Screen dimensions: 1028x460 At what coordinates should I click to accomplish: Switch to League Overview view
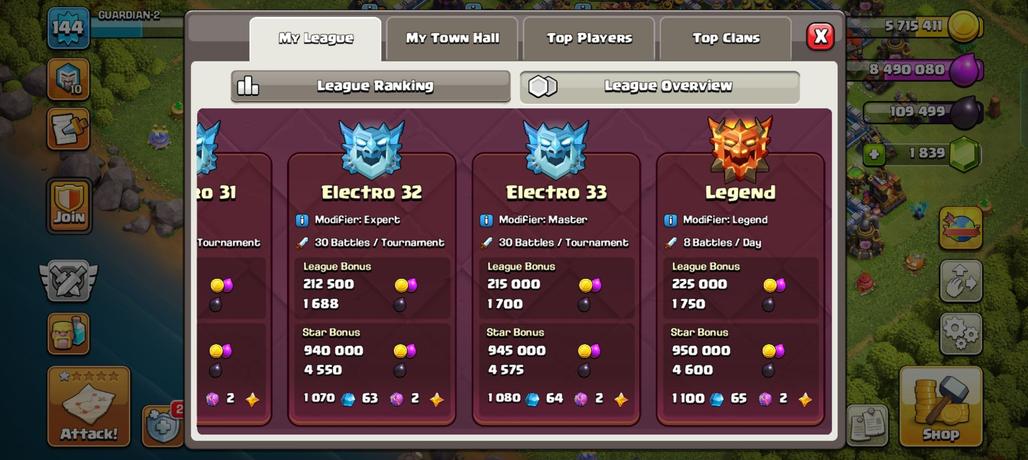click(660, 86)
